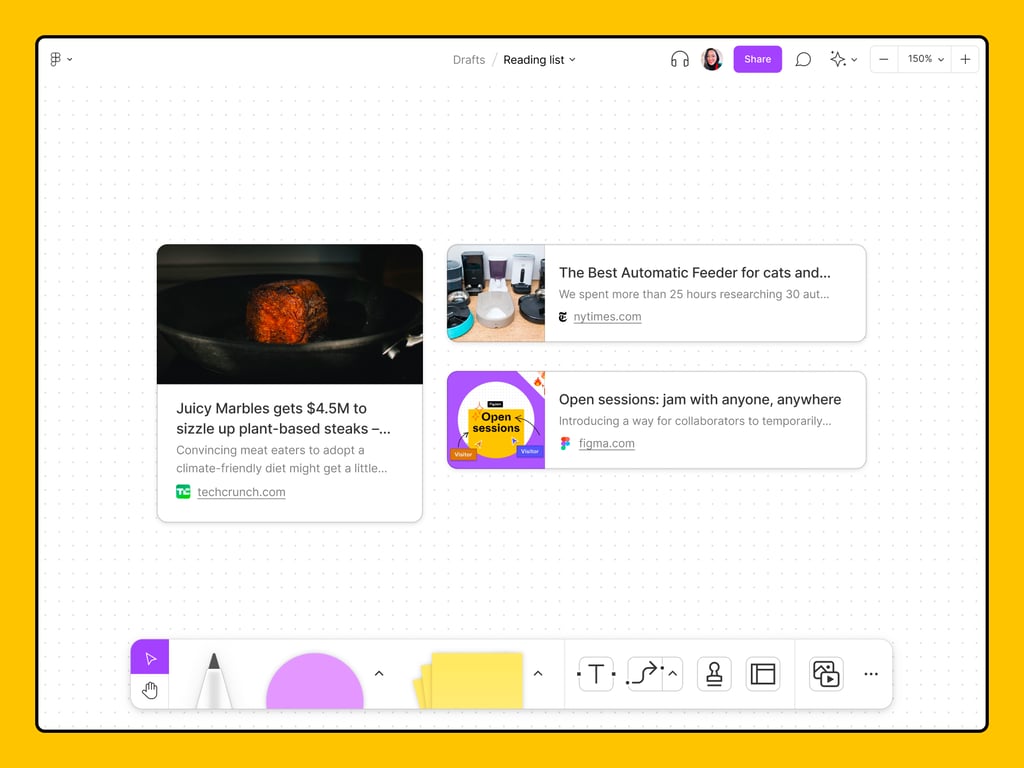The height and width of the screenshot is (768, 1024).
Task: Expand the shapes chevron next to purple circle
Action: coord(379,674)
